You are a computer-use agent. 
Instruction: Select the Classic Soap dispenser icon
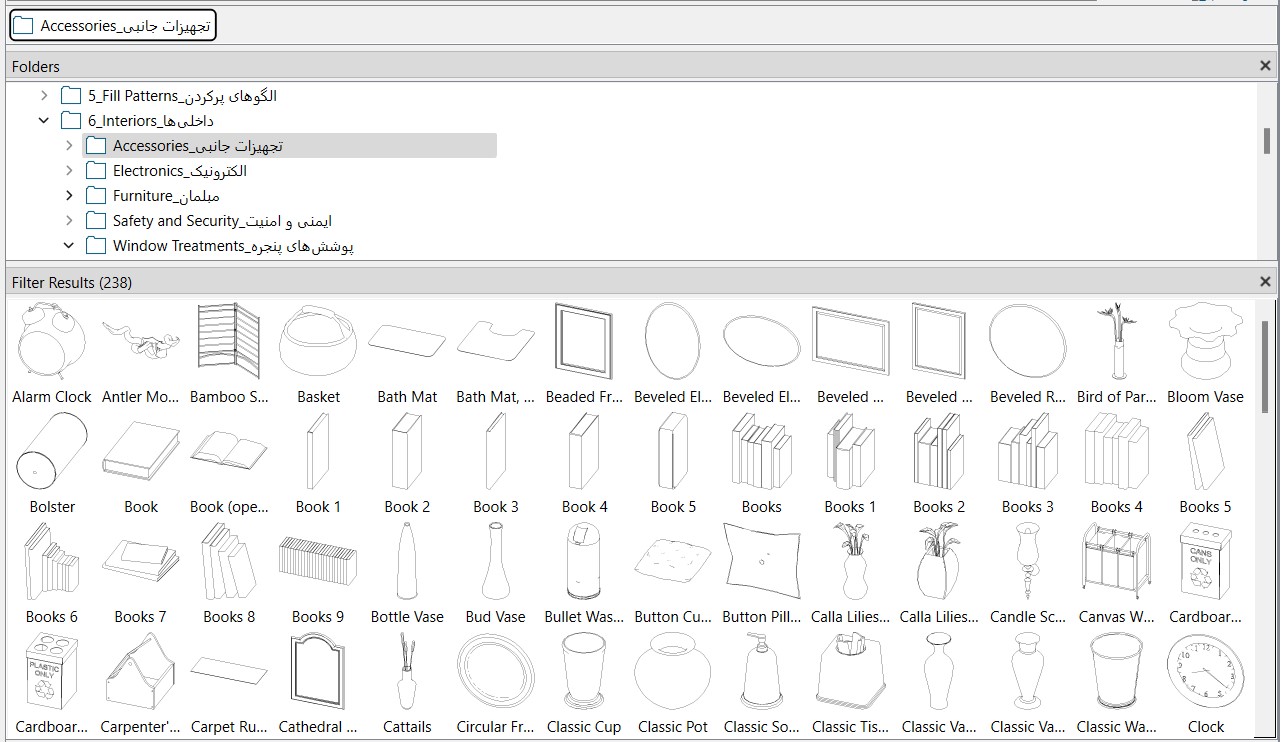point(761,671)
